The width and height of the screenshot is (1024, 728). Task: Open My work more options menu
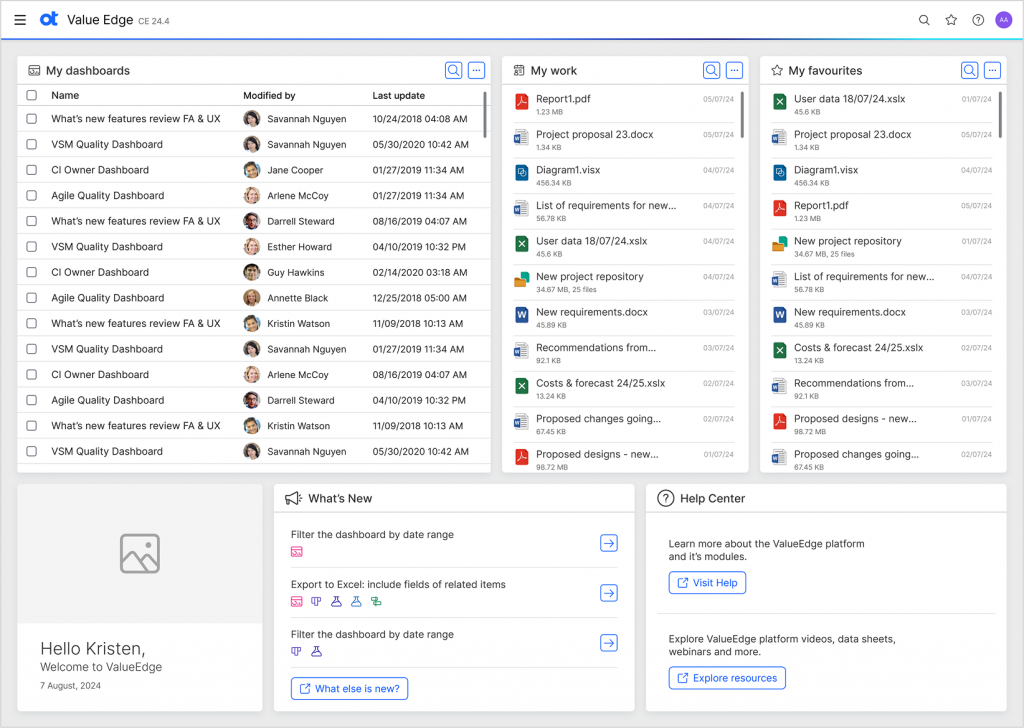tap(735, 70)
